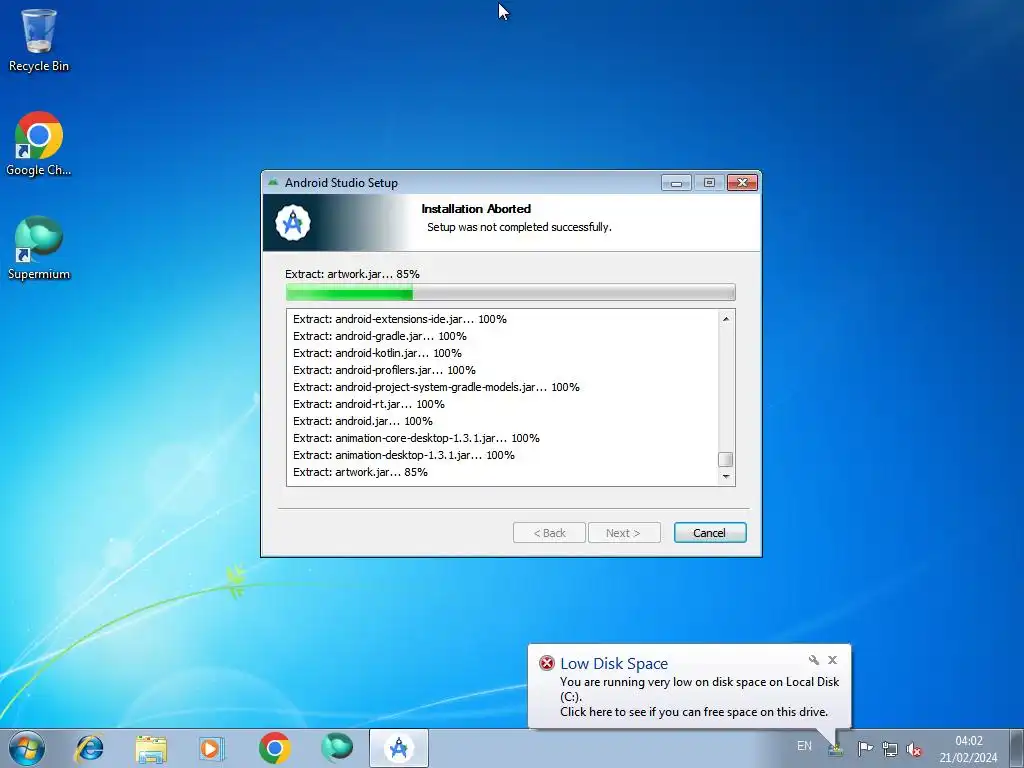
Task: Click the Show Desktop button
Action: 1017,748
